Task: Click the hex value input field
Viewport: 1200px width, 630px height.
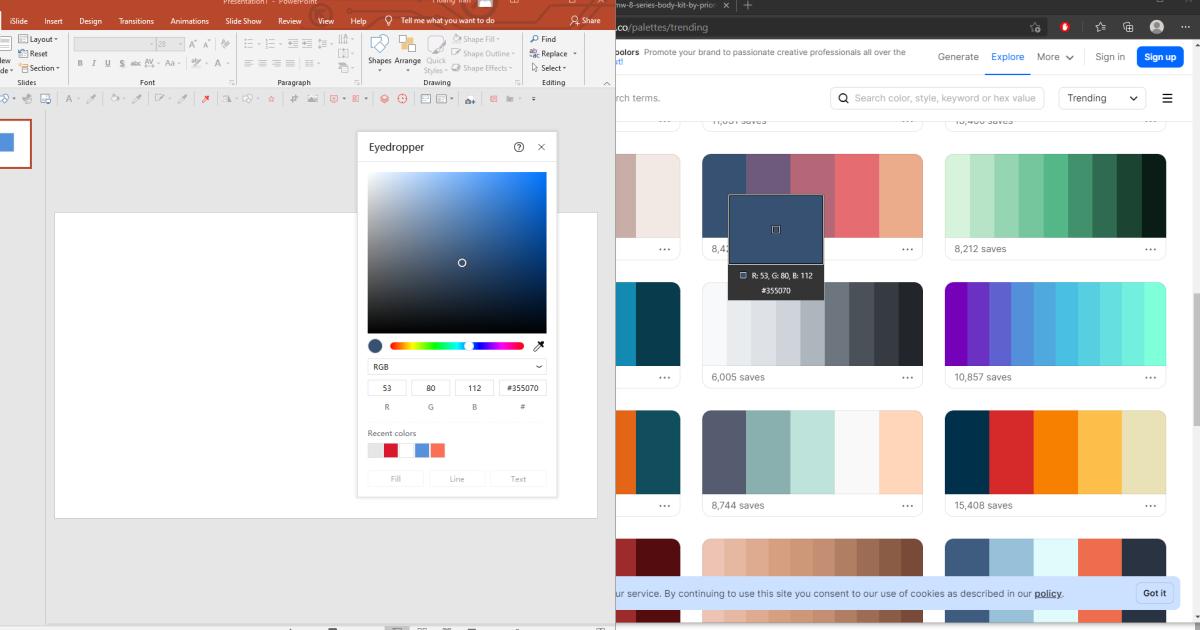Action: point(522,387)
